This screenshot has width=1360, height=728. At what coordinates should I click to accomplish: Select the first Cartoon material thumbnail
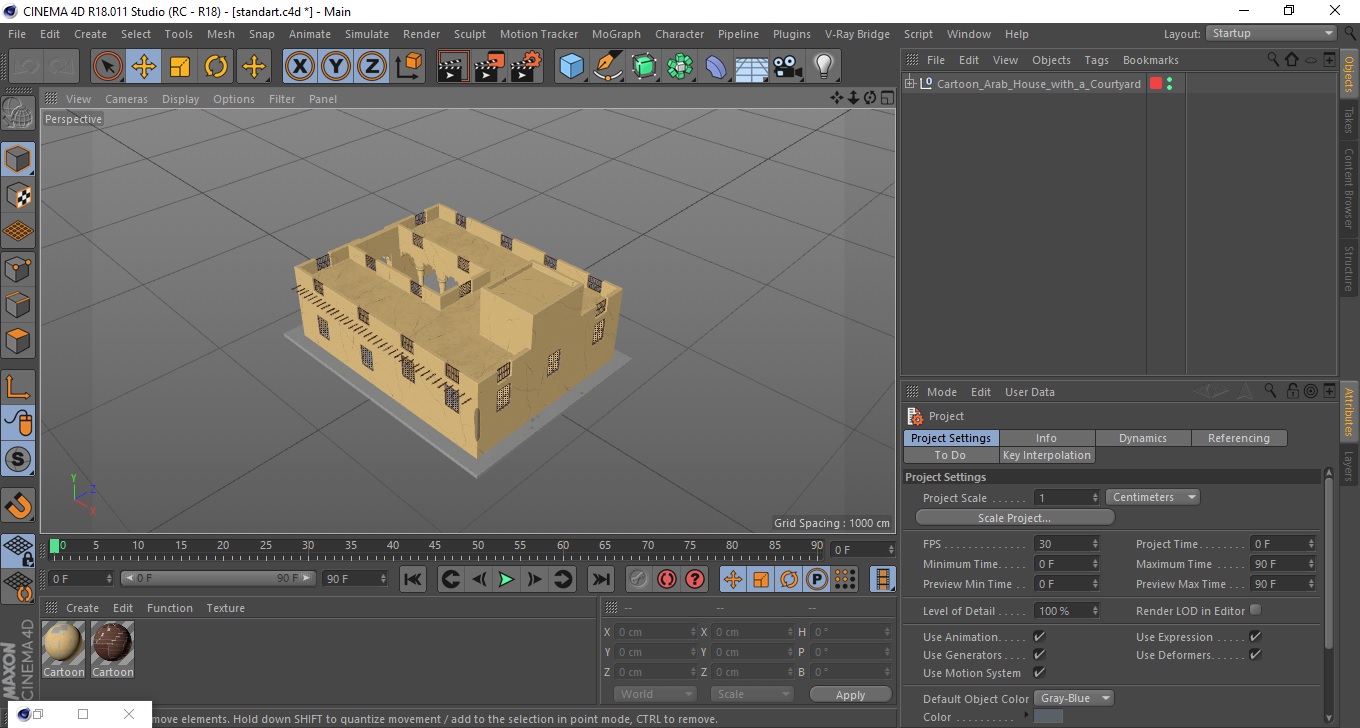(63, 643)
